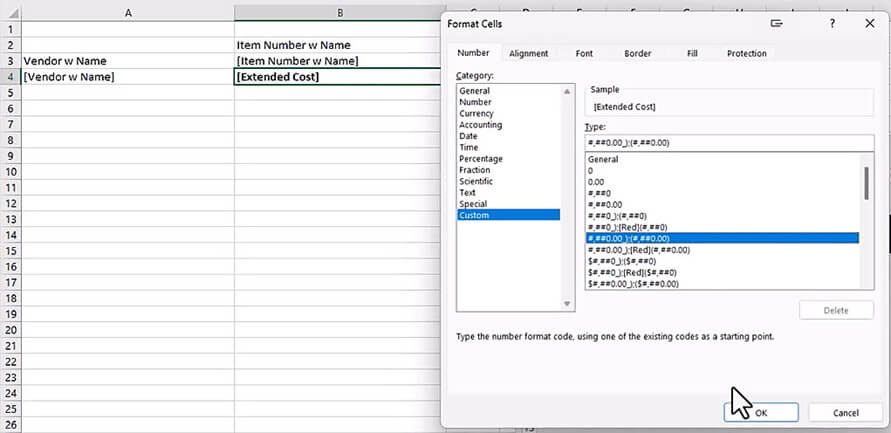Click the Help question mark icon
Image resolution: width=891 pixels, height=433 pixels.
coord(832,23)
